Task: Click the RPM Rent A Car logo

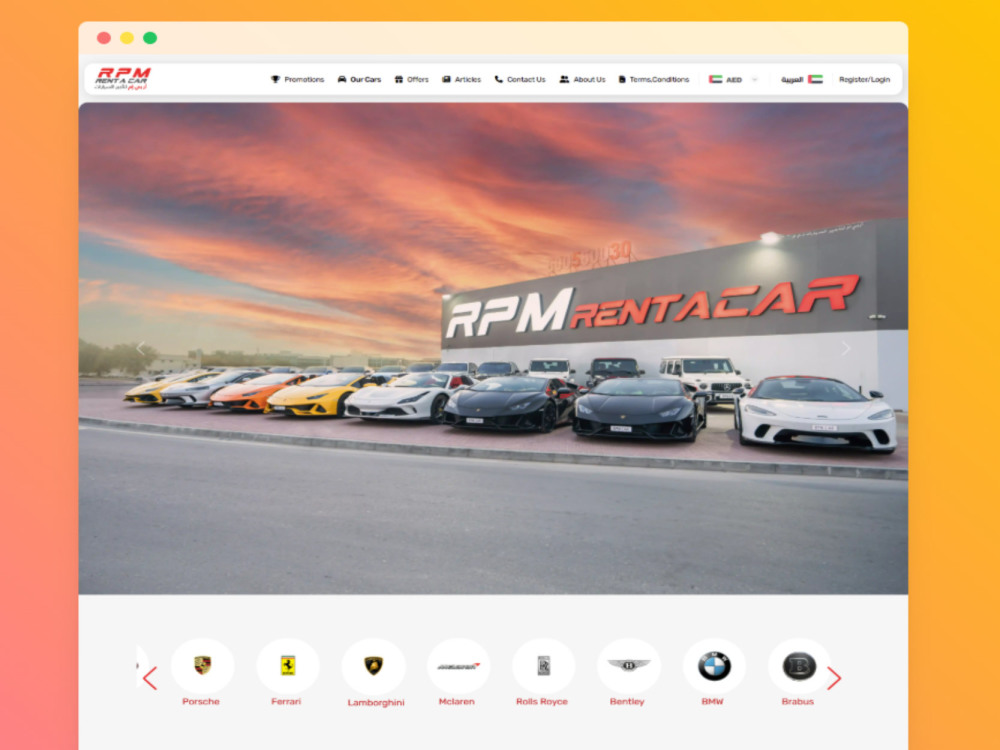Action: (x=122, y=78)
